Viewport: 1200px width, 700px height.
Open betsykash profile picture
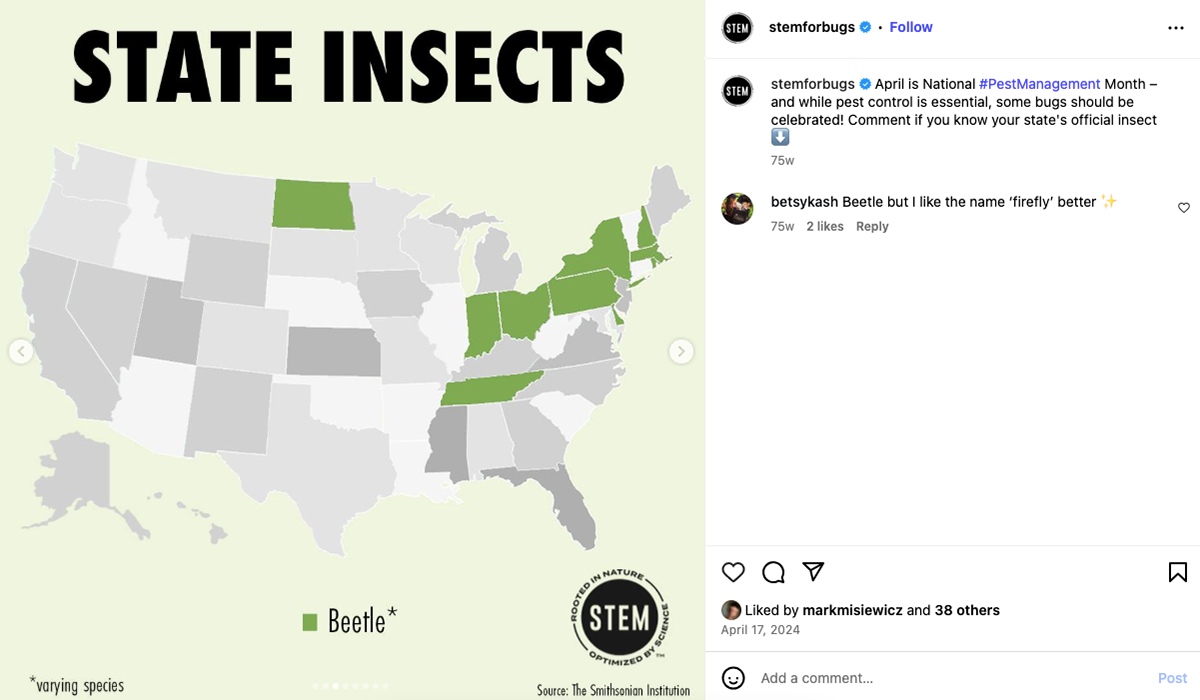[737, 208]
